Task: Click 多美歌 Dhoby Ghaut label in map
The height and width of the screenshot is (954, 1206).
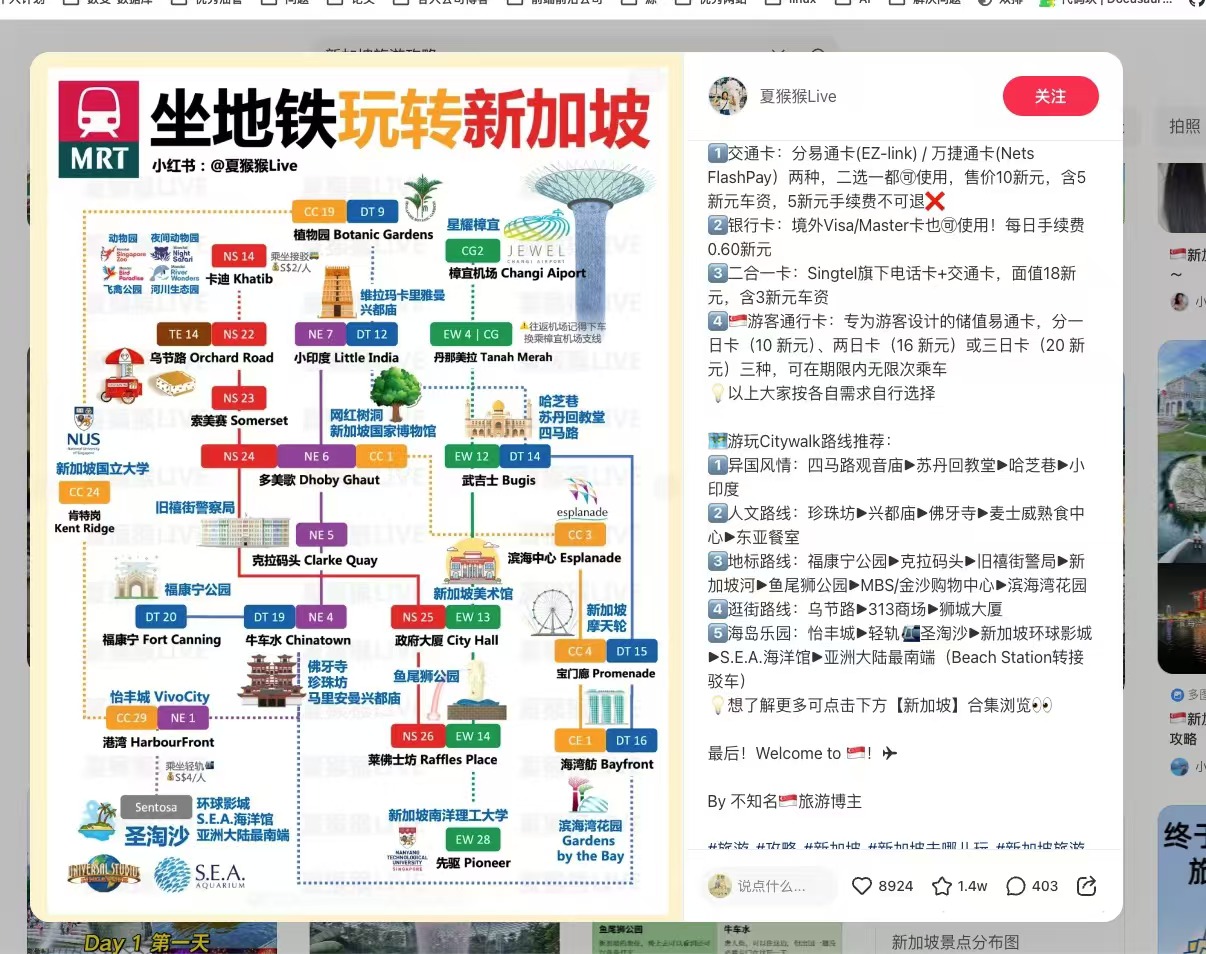Action: tap(319, 480)
